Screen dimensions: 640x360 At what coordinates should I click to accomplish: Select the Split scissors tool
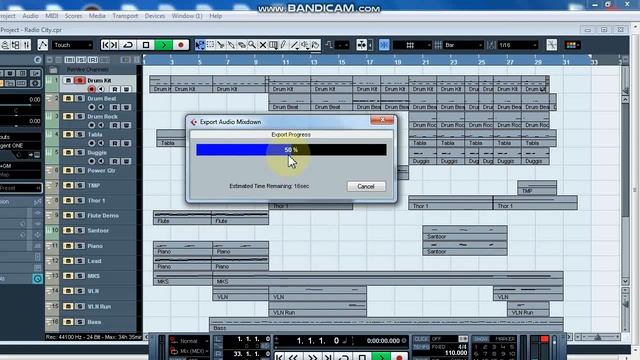coord(221,45)
